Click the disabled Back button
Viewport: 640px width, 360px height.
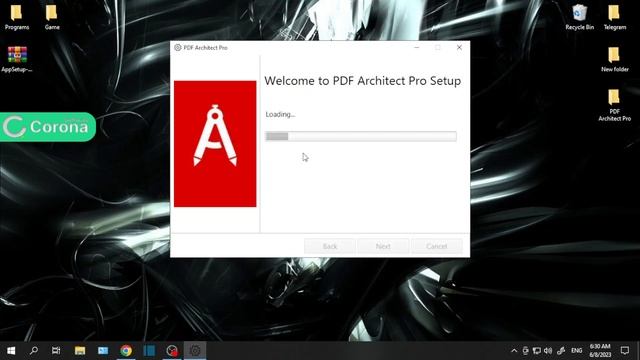pos(330,246)
